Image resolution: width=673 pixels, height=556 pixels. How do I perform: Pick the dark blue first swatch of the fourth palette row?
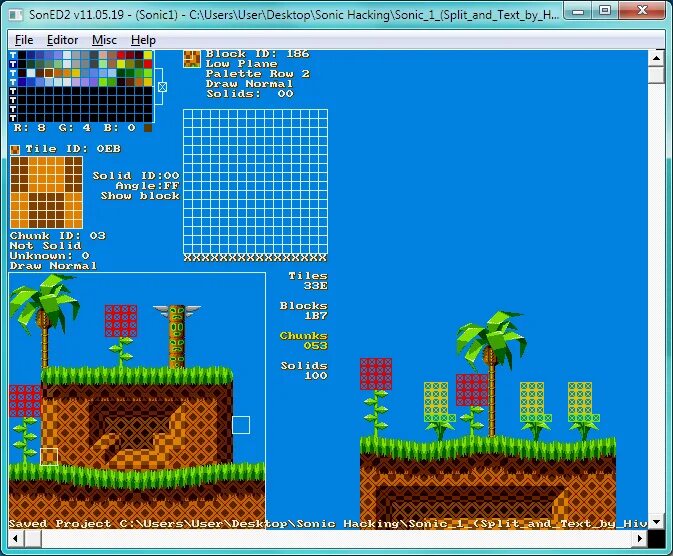[x=22, y=82]
